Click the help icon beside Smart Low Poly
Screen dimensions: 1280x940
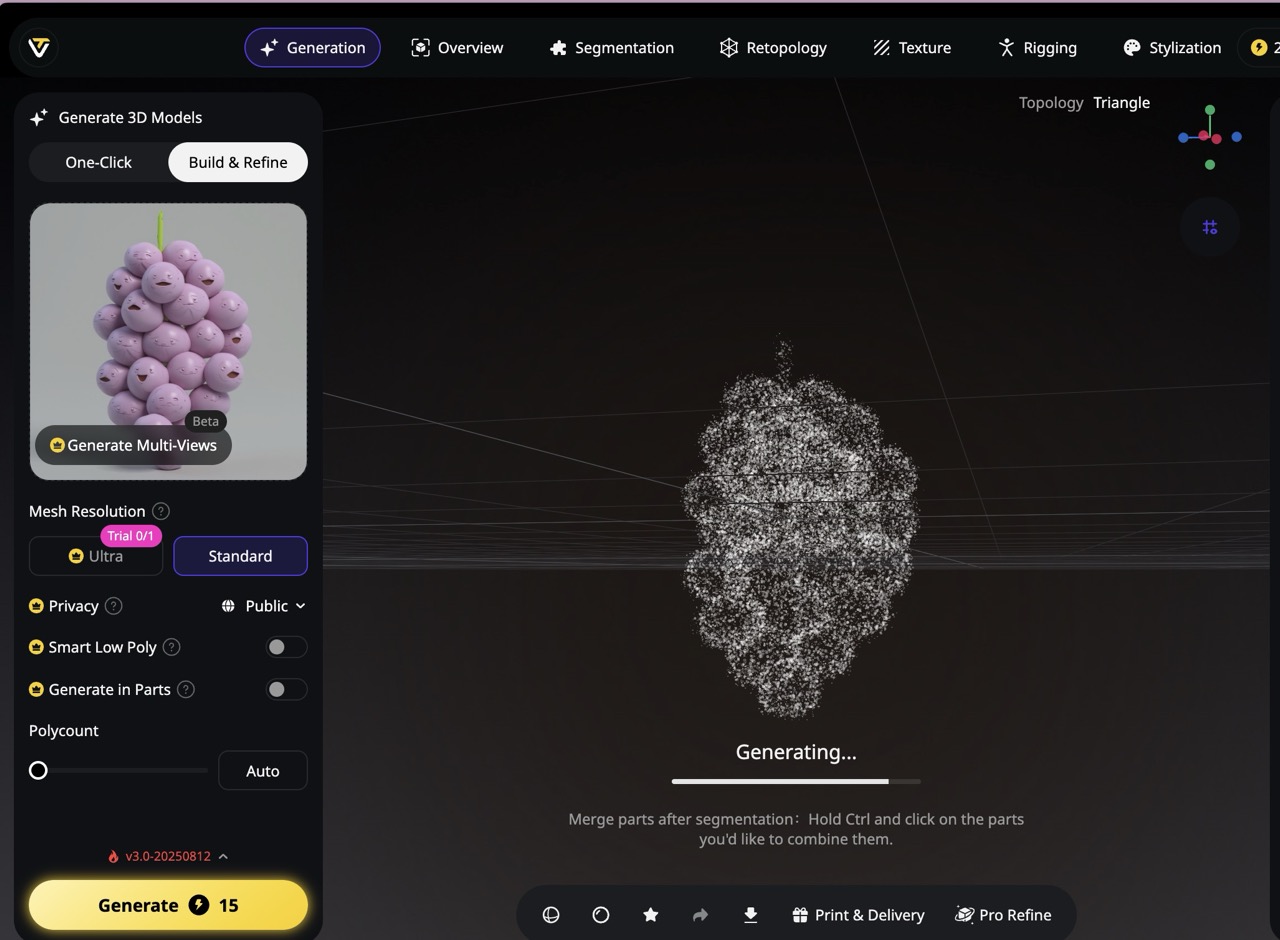coord(172,647)
